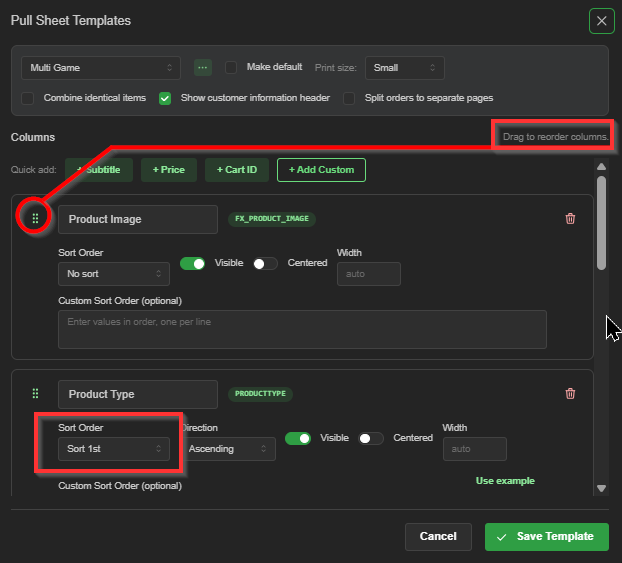This screenshot has width=622, height=563.
Task: Open the green three-dot template options menu
Action: click(203, 67)
